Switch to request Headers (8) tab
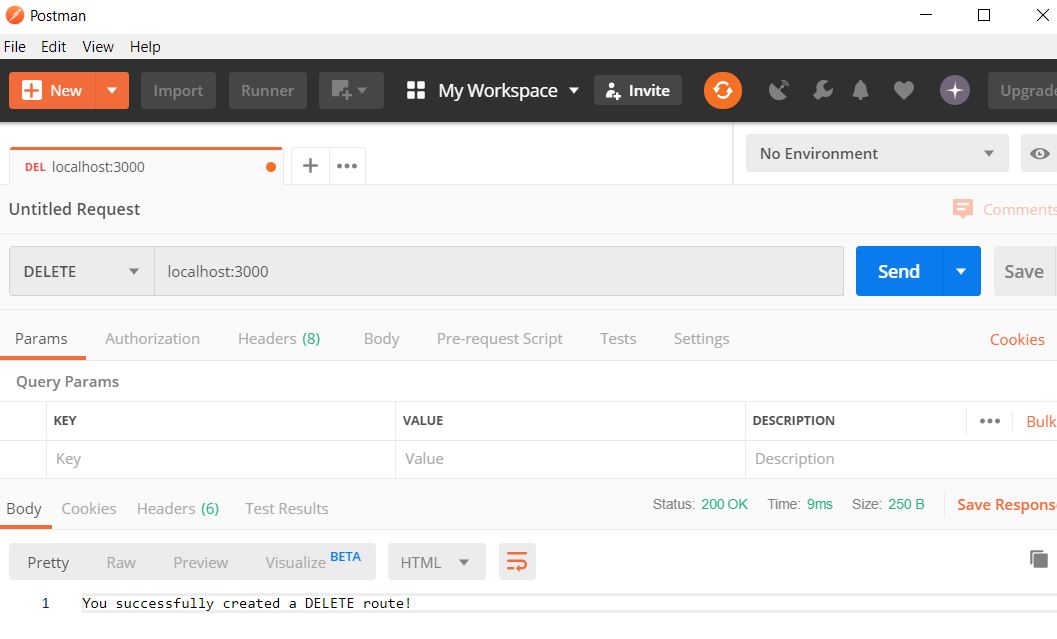 pos(279,338)
